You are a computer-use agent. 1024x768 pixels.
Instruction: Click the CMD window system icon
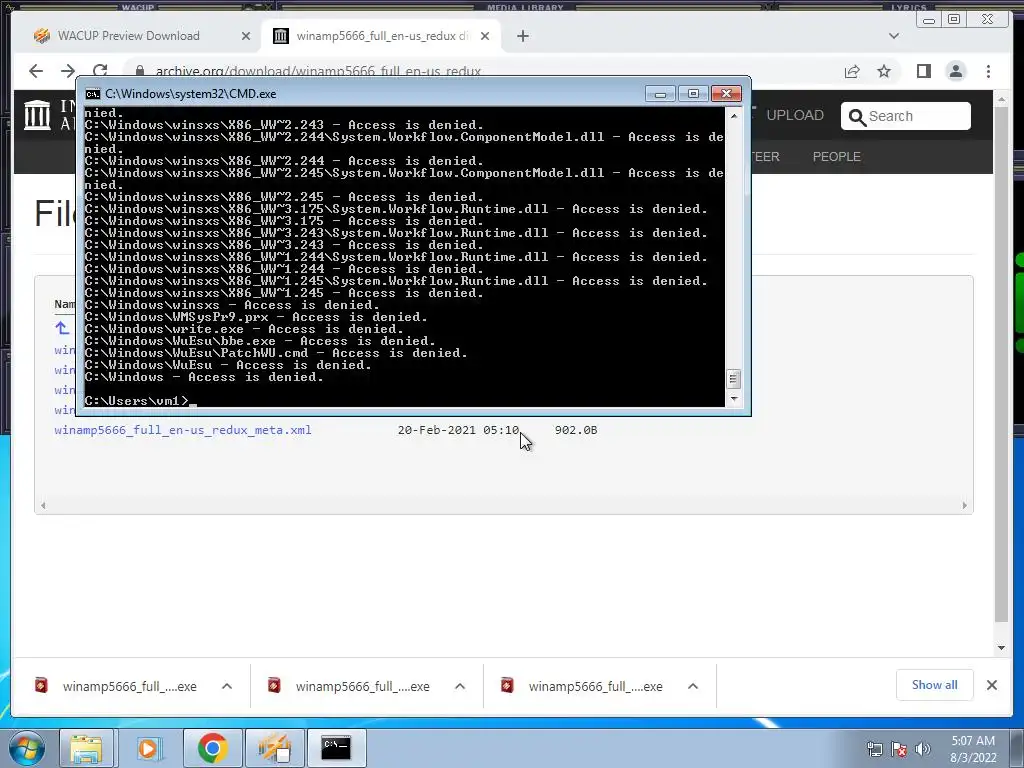point(93,94)
